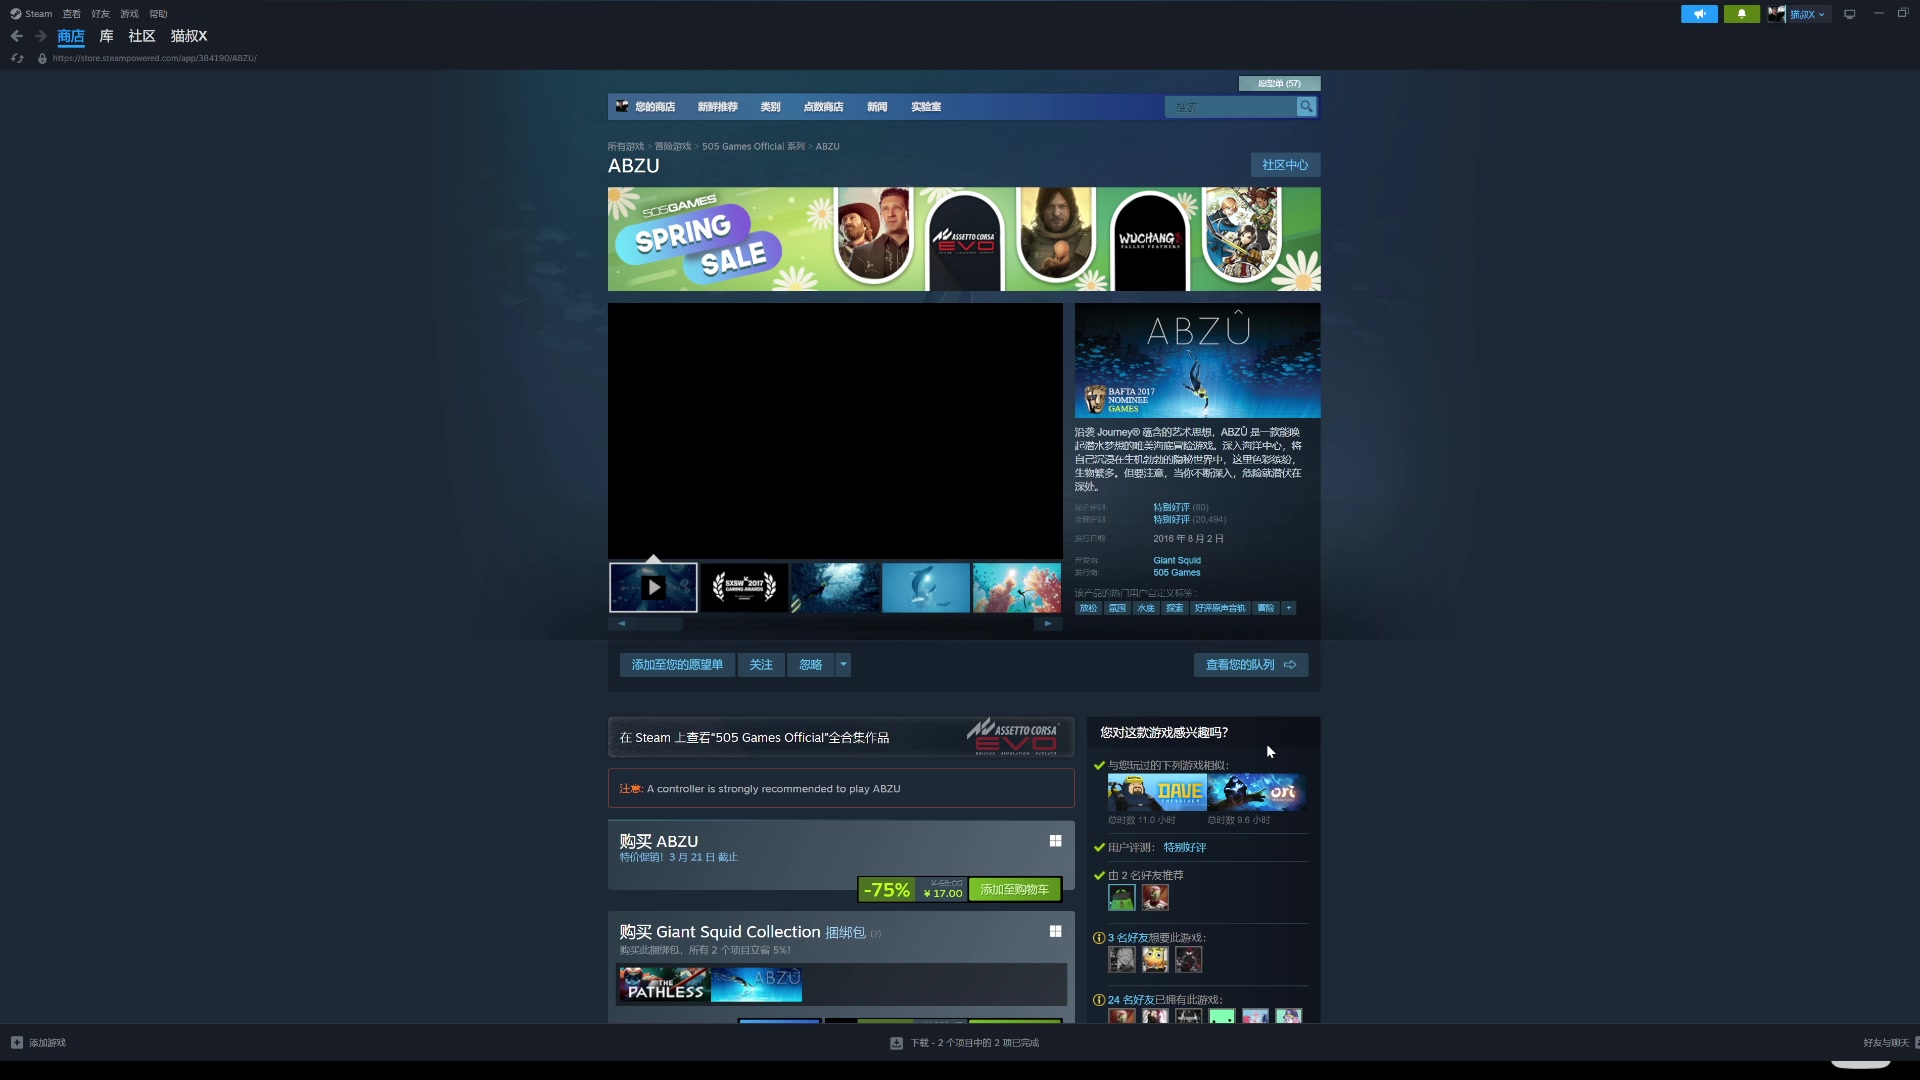
Task: Open the Ori similar game thumbnail
Action: click(x=1256, y=792)
